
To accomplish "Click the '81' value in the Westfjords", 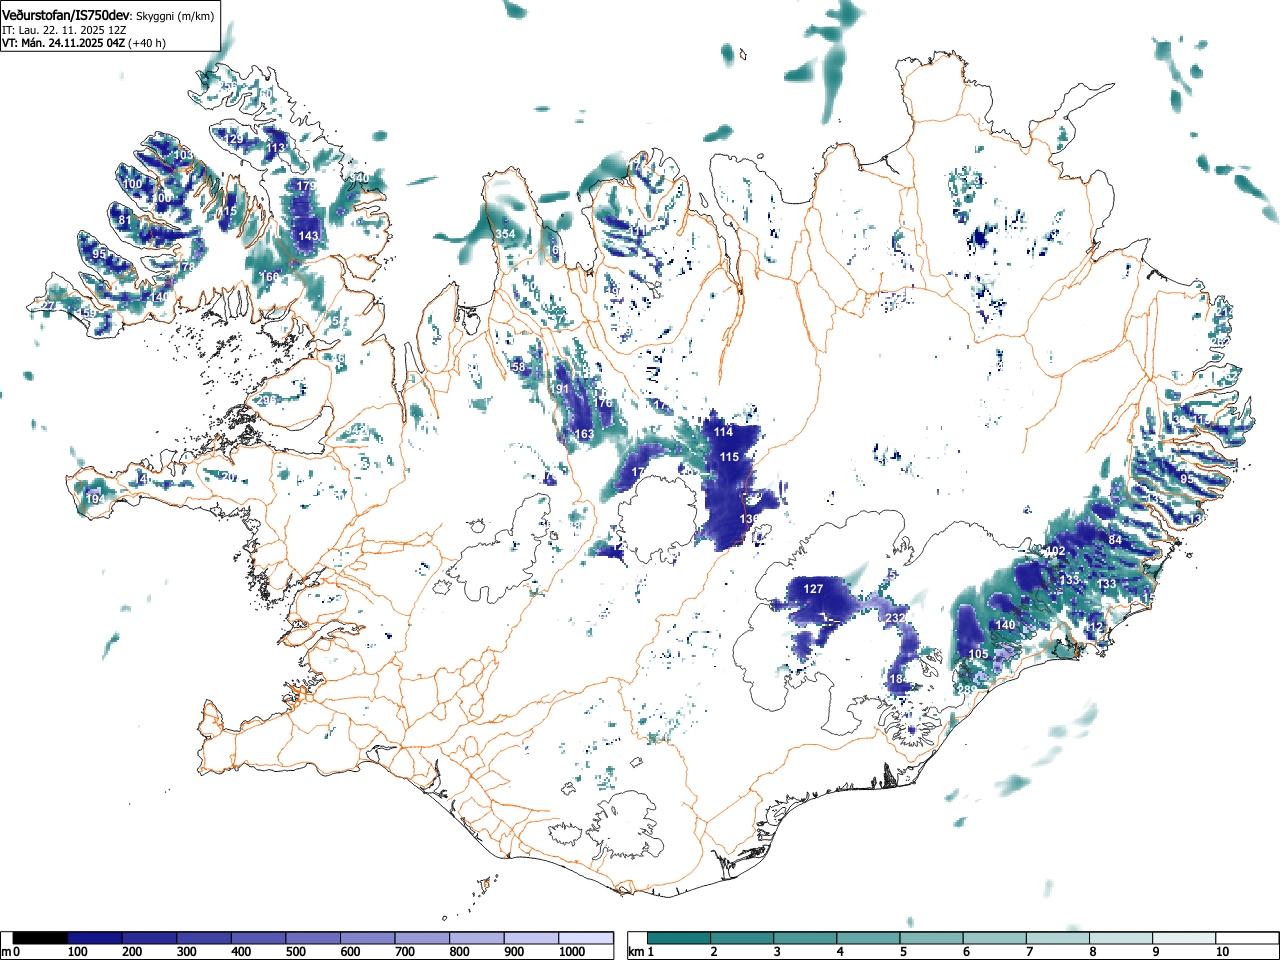I will (x=124, y=220).
